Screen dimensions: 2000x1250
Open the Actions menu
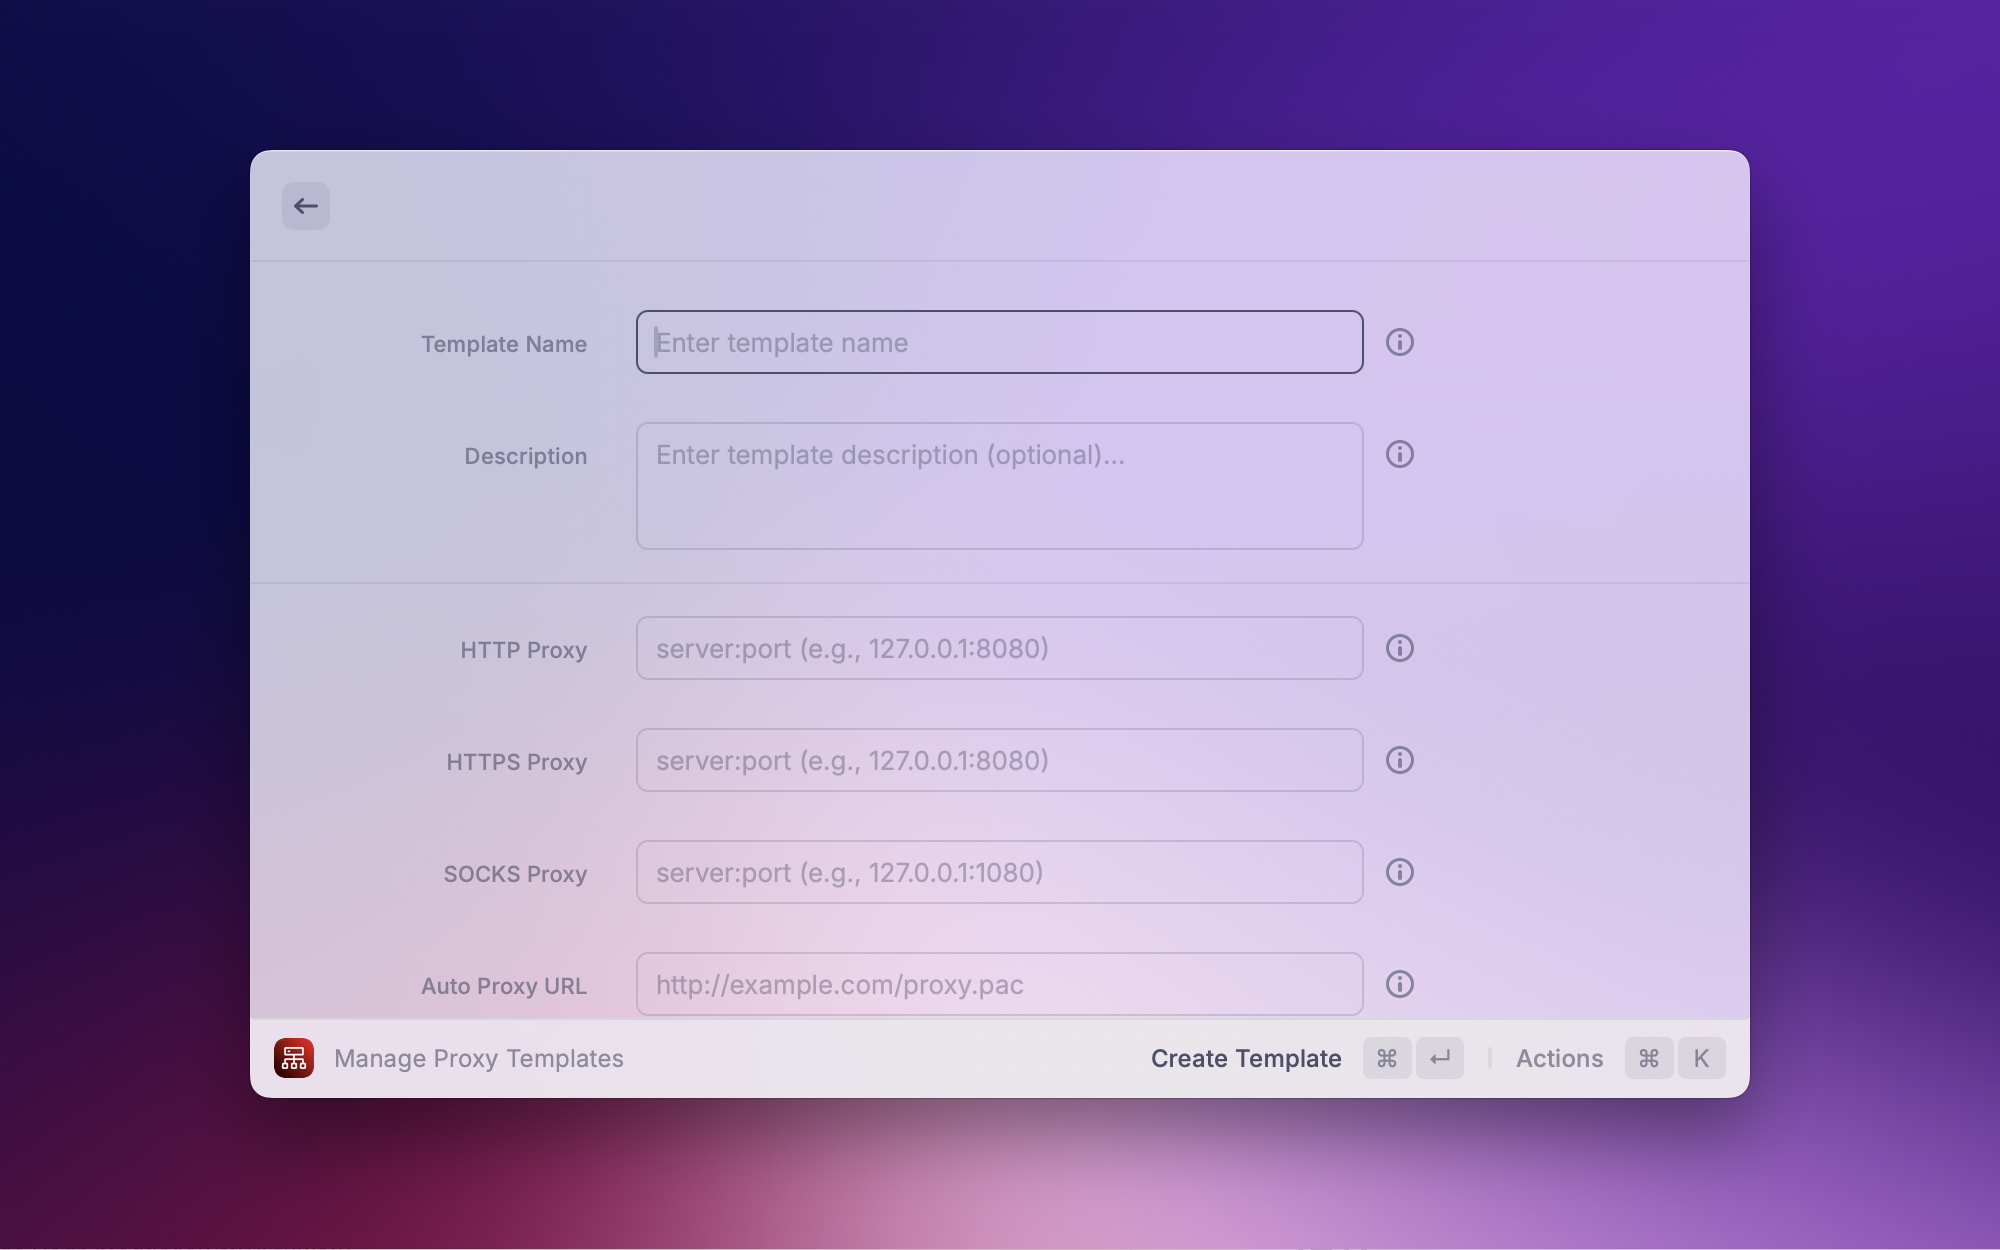coord(1558,1058)
